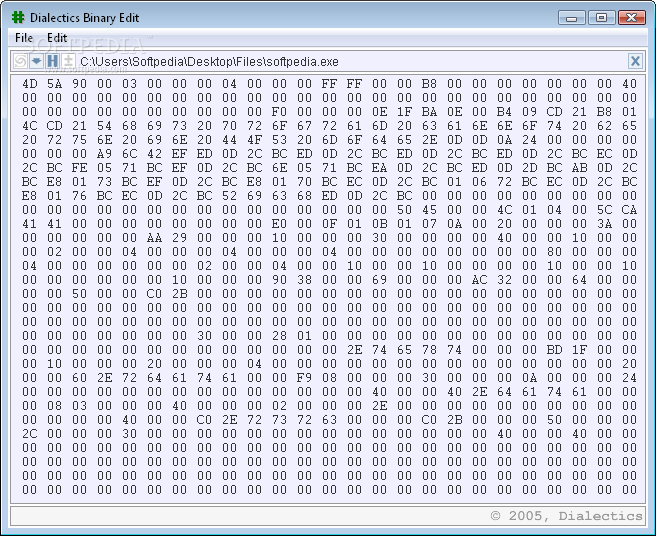Open the File menu
The image size is (656, 536).
pos(24,38)
